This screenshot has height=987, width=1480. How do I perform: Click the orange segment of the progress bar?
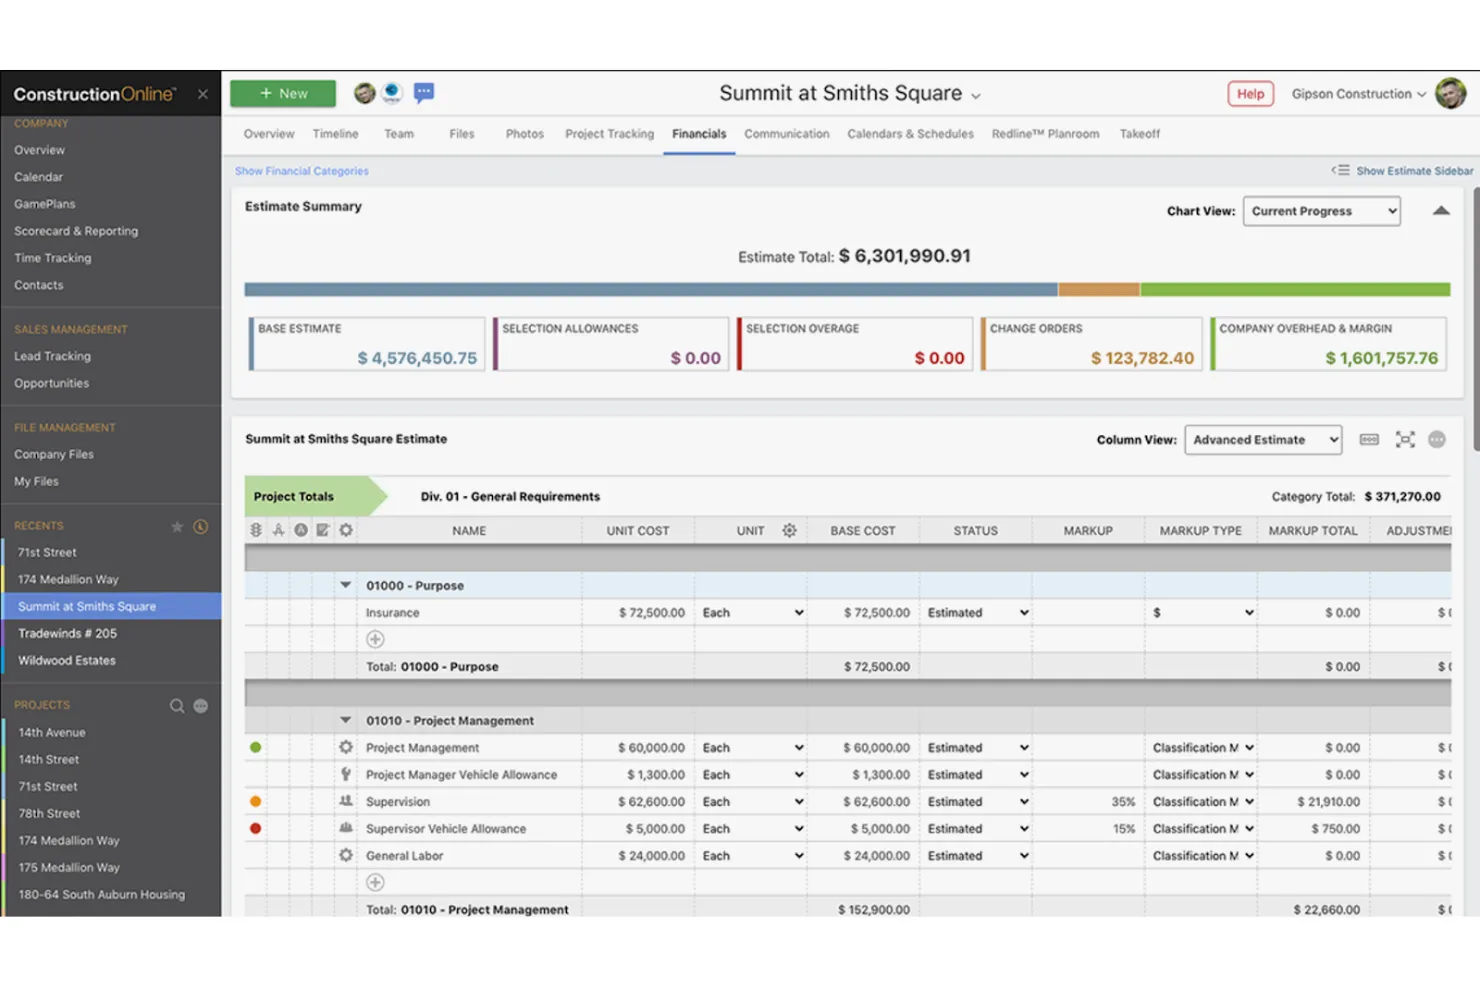pos(1099,289)
